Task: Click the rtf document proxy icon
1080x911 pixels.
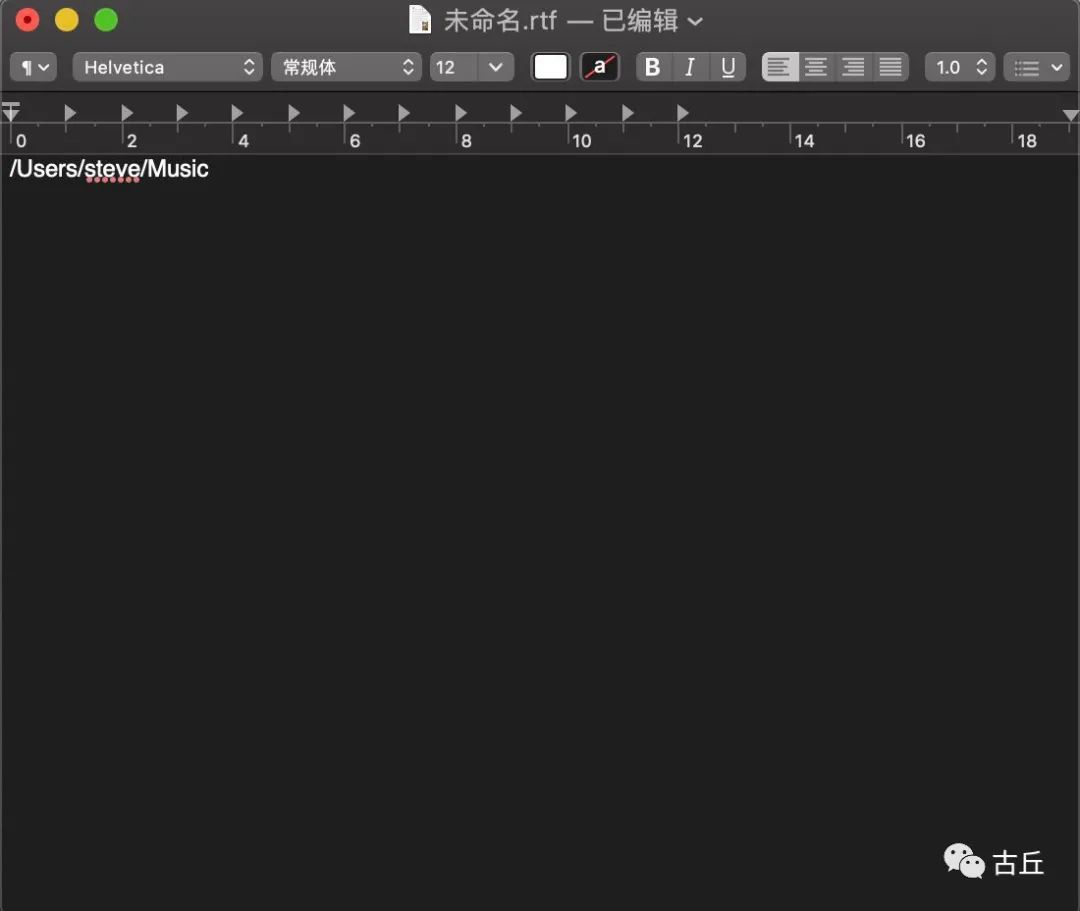Action: pos(419,20)
